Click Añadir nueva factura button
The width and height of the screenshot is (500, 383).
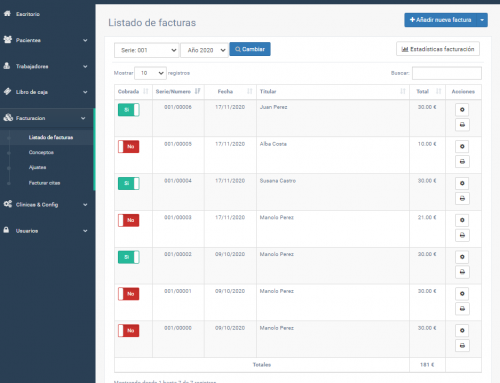(x=441, y=20)
